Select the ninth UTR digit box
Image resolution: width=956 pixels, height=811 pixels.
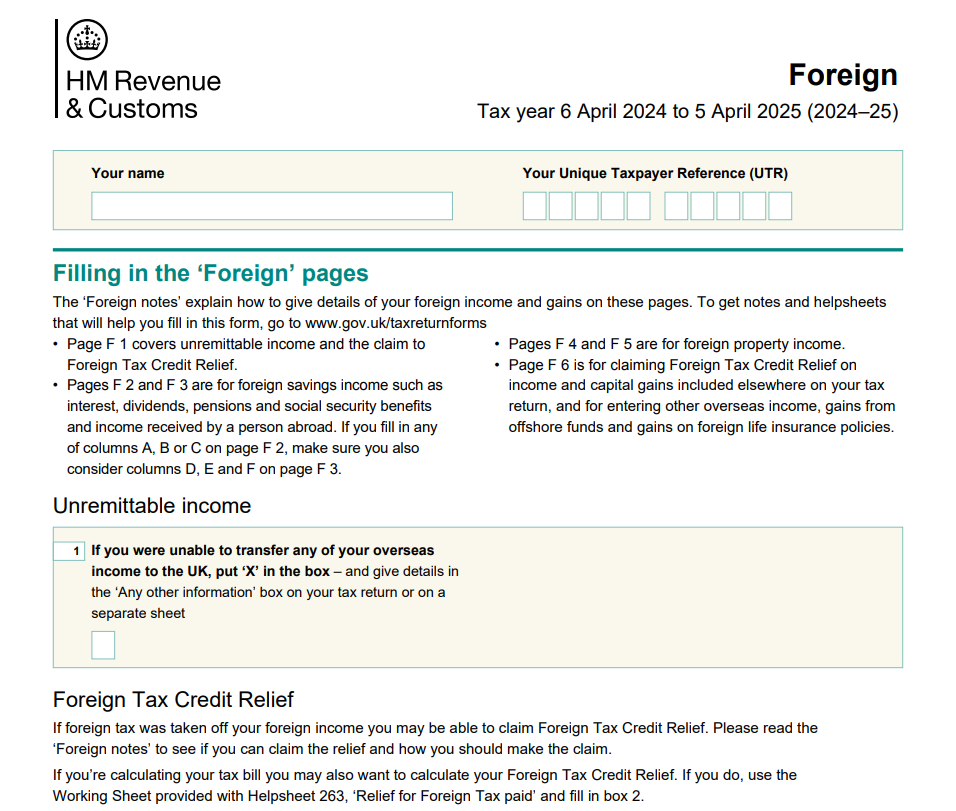point(754,206)
